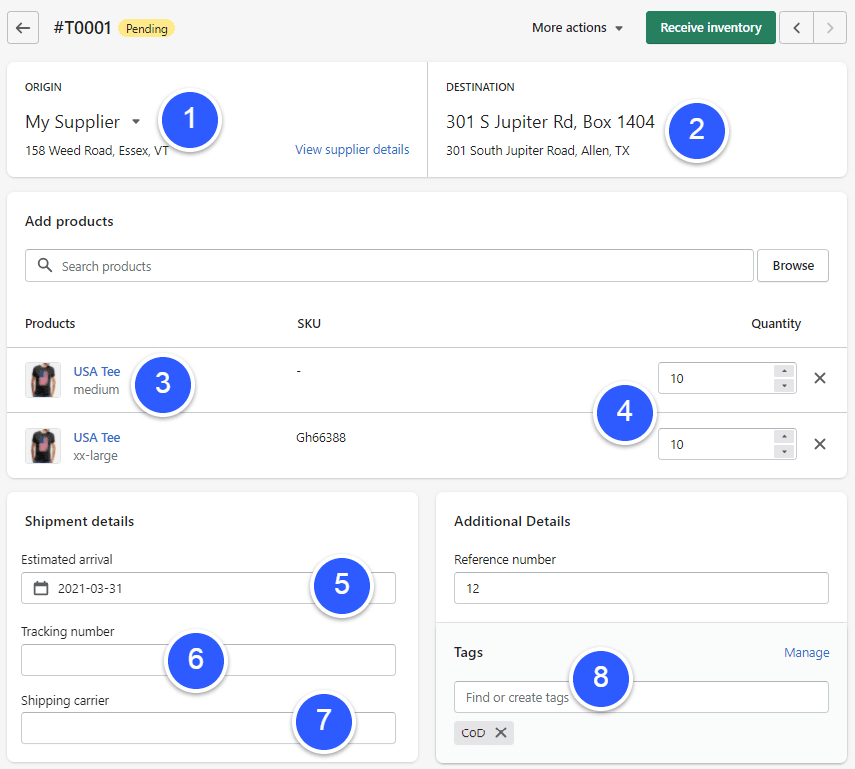
Task: Go to the next transfer with the chevron
Action: pyautogui.click(x=830, y=28)
